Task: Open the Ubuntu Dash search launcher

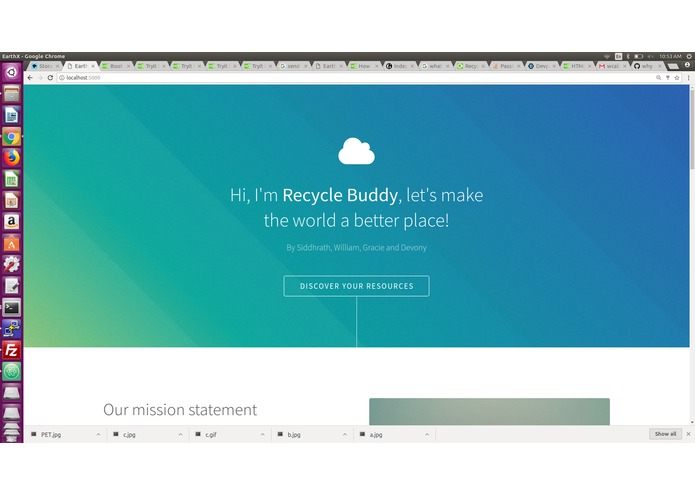Action: [x=12, y=72]
